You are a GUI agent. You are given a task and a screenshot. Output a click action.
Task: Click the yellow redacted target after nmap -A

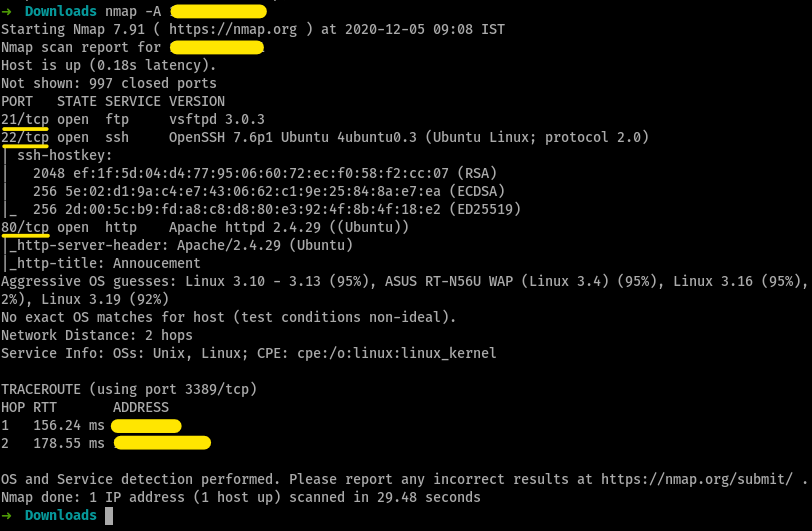[218, 11]
